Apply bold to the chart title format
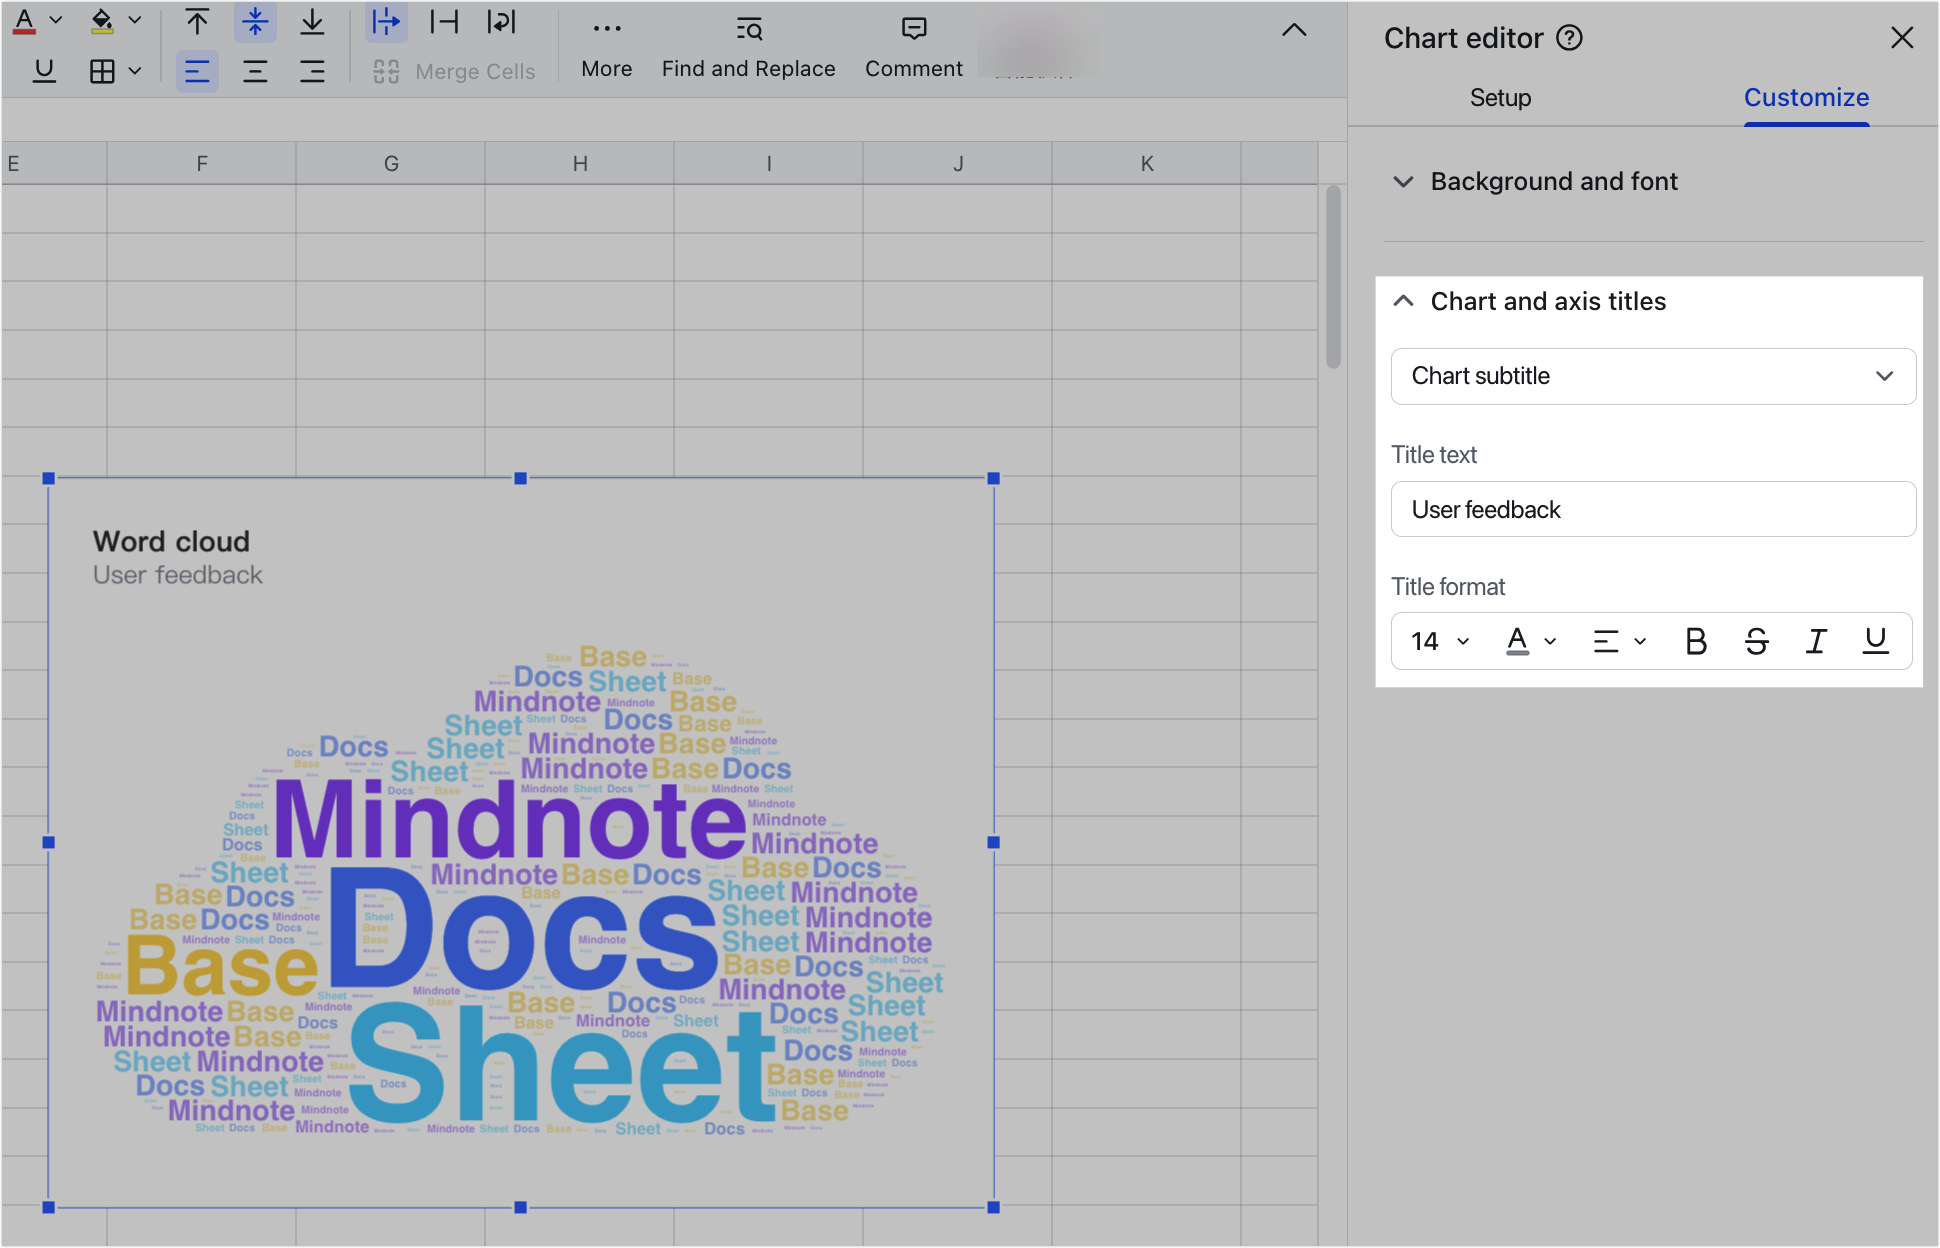 click(1696, 641)
